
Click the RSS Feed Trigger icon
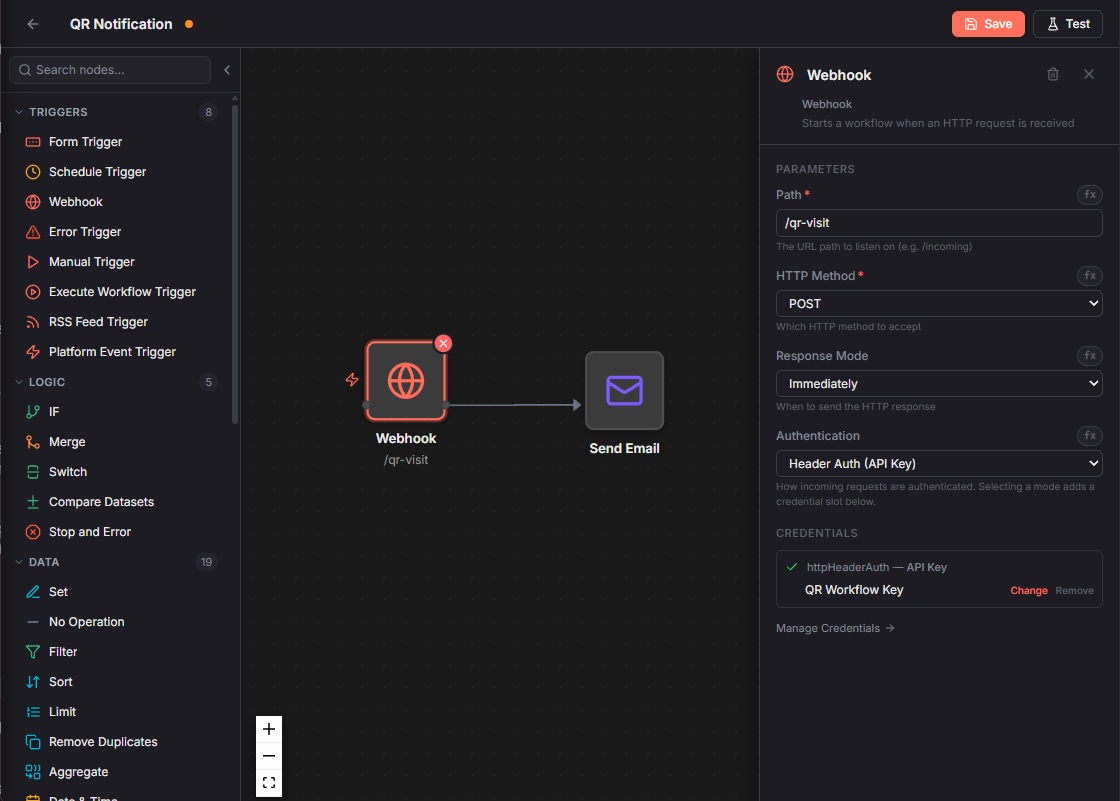coord(33,322)
